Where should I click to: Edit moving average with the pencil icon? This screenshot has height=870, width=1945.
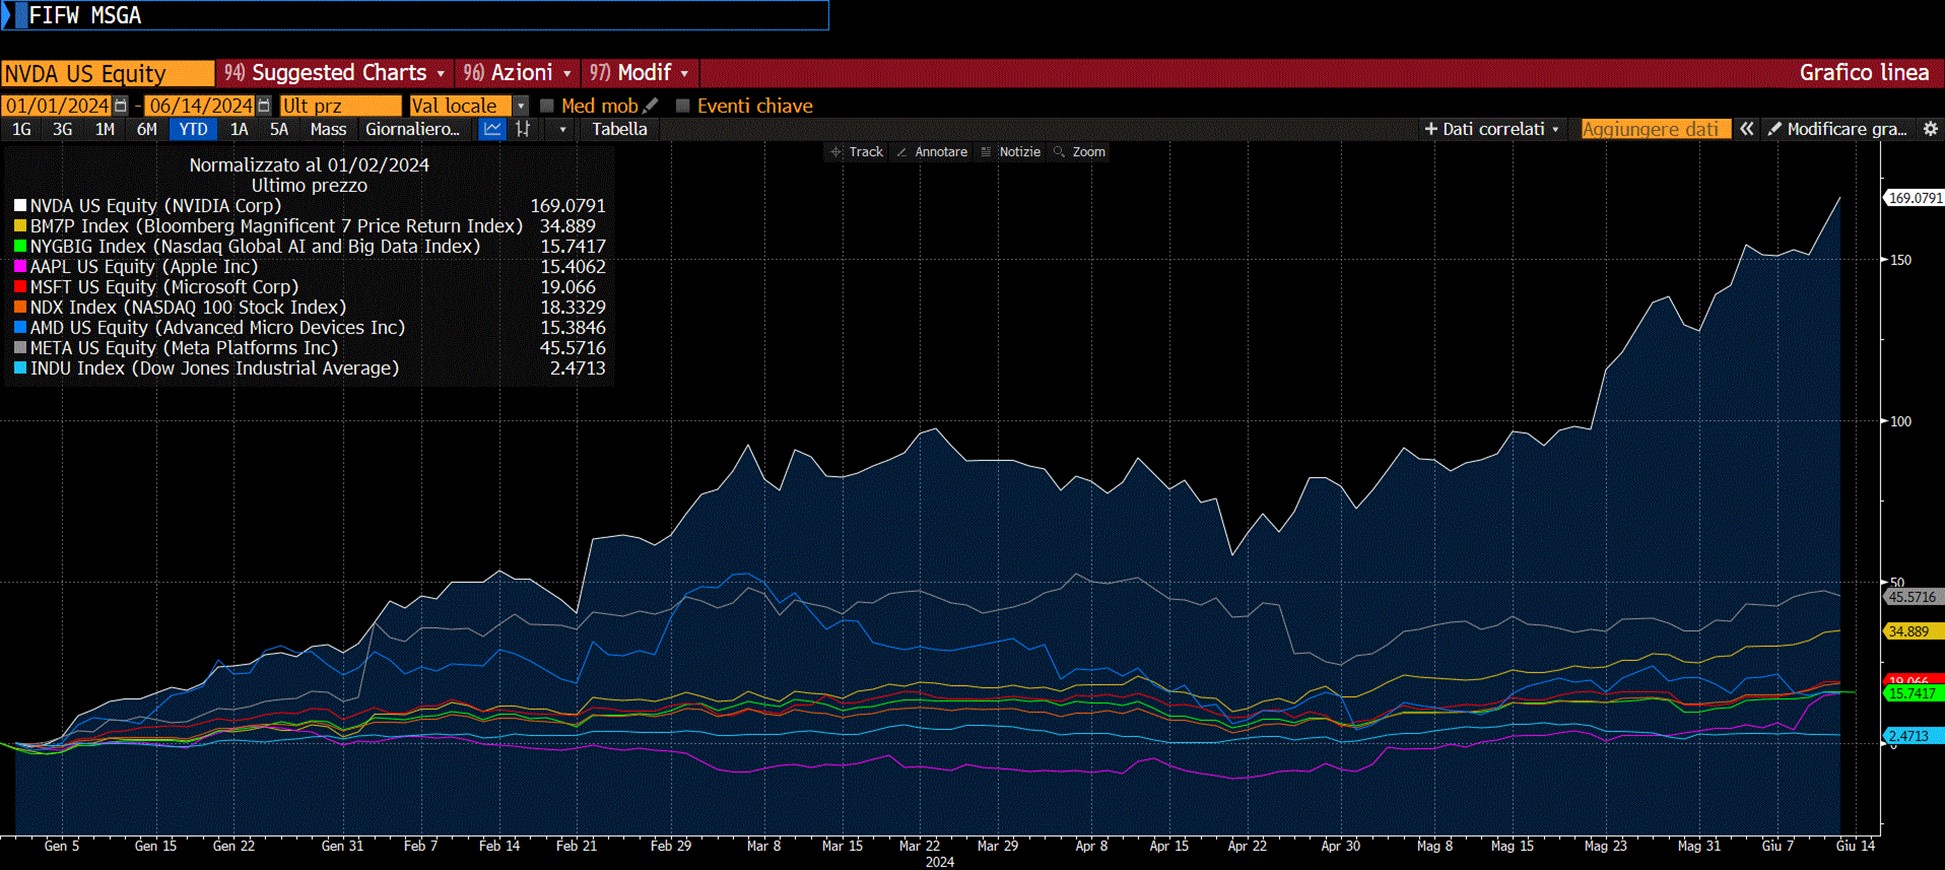click(651, 105)
